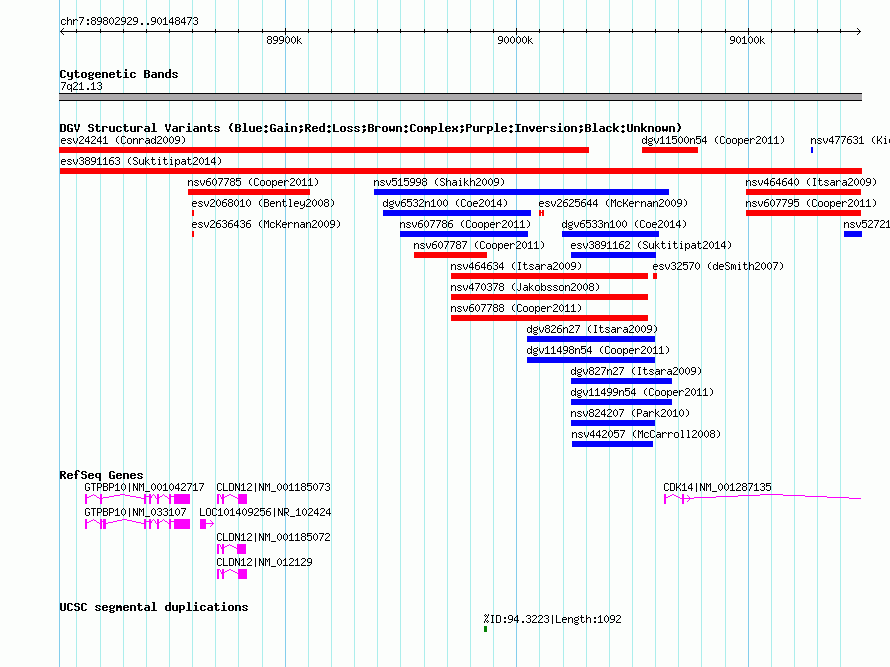Select the blue dgv6532n100 gain bar

pyautogui.click(x=457, y=213)
